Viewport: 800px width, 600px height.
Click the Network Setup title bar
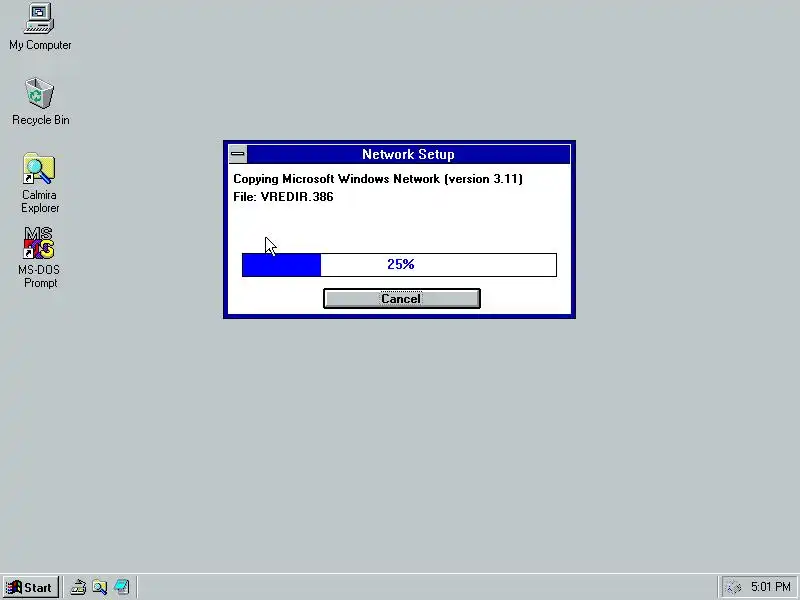click(408, 154)
